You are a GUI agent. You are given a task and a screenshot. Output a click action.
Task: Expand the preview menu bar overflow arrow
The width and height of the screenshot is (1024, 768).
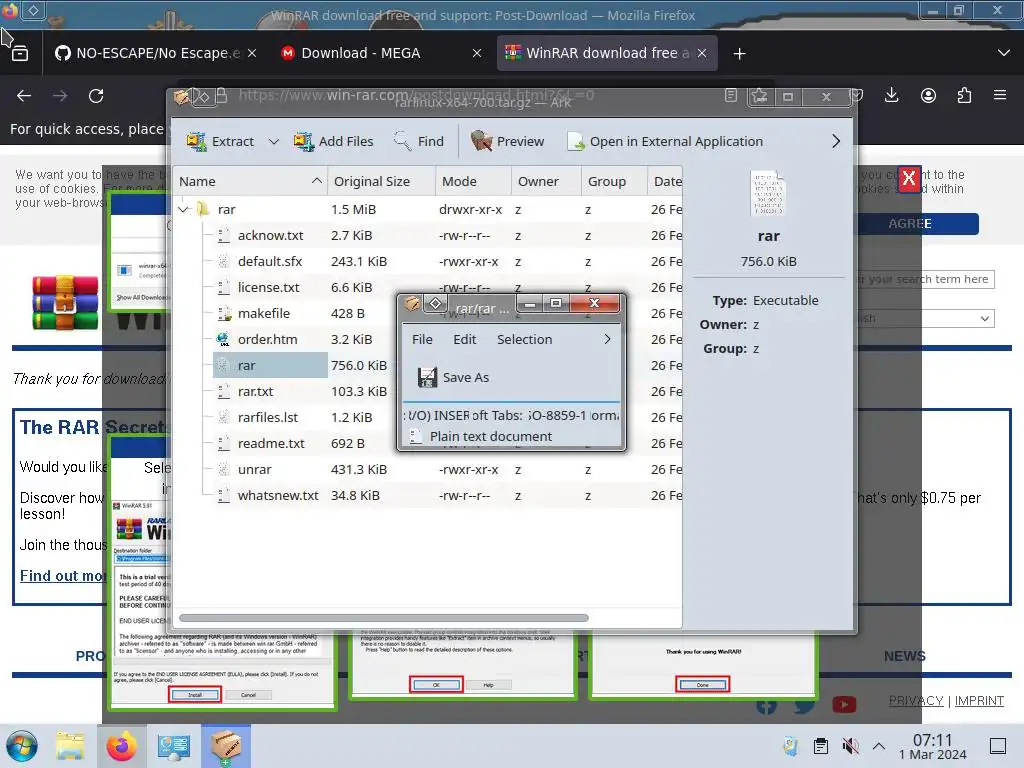(607, 340)
